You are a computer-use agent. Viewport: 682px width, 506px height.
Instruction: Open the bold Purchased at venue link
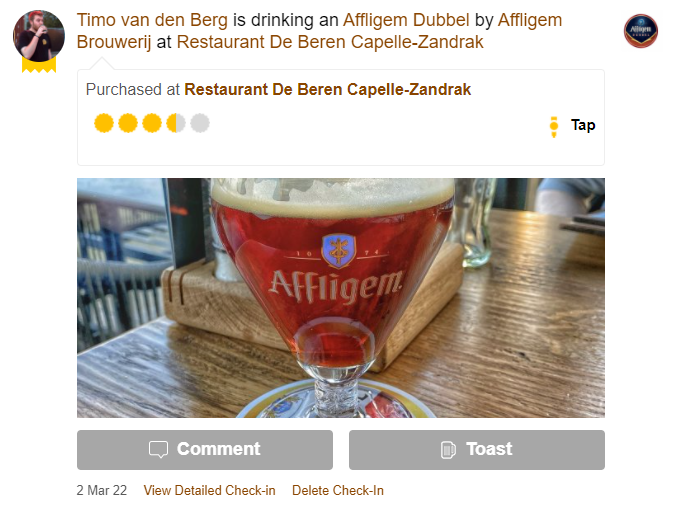pos(328,89)
